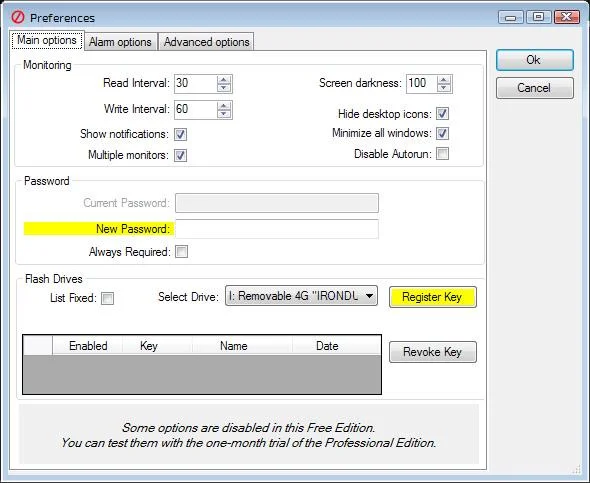The image size is (590, 483).
Task: Click the Enabled column header
Action: 88,346
